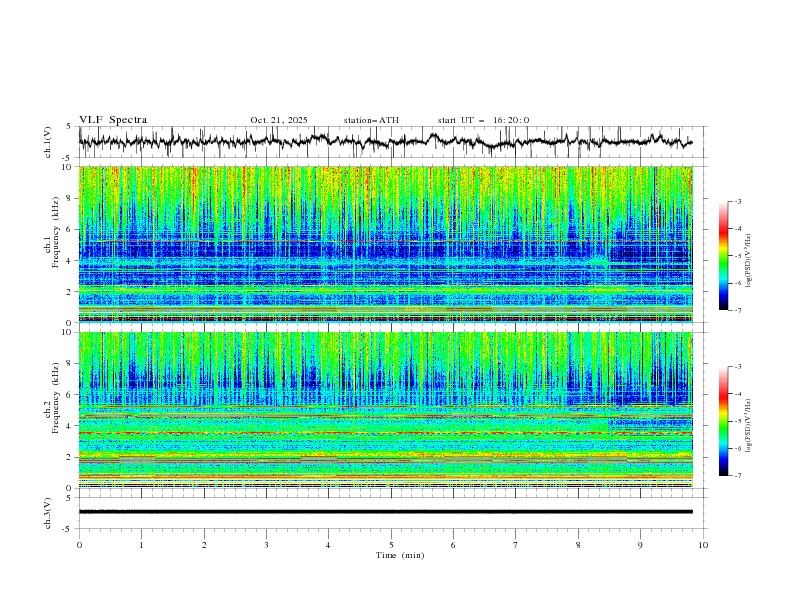Image resolution: width=792 pixels, height=612 pixels.
Task: Click time axis tick label "5"
Action: (391, 545)
